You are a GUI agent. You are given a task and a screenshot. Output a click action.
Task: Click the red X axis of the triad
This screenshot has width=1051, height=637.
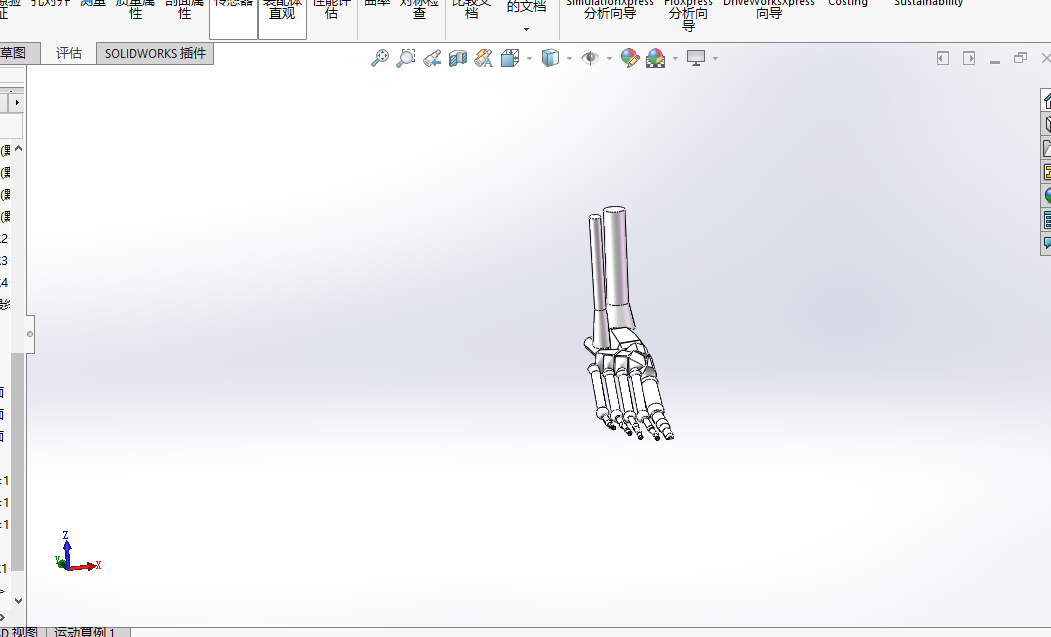[x=85, y=567]
